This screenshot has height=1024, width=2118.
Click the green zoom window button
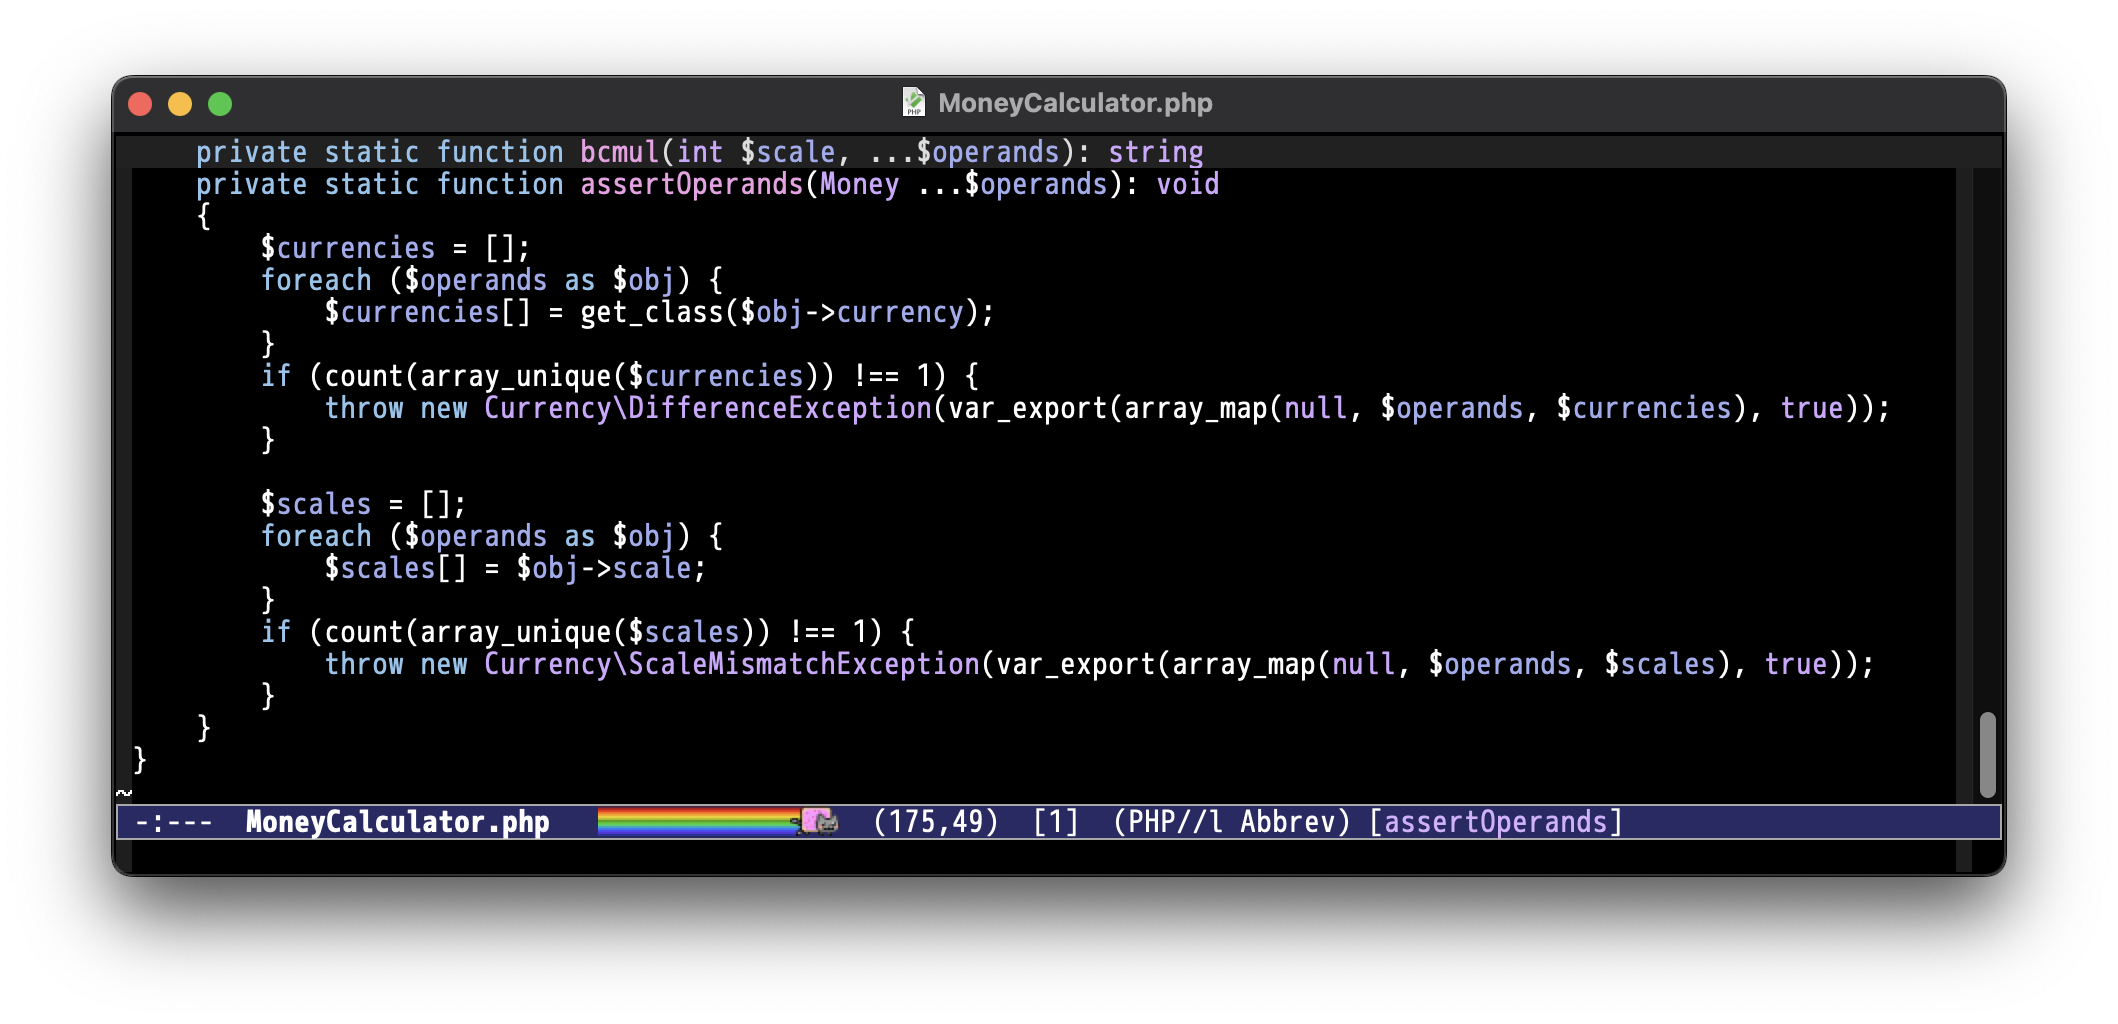[x=220, y=104]
